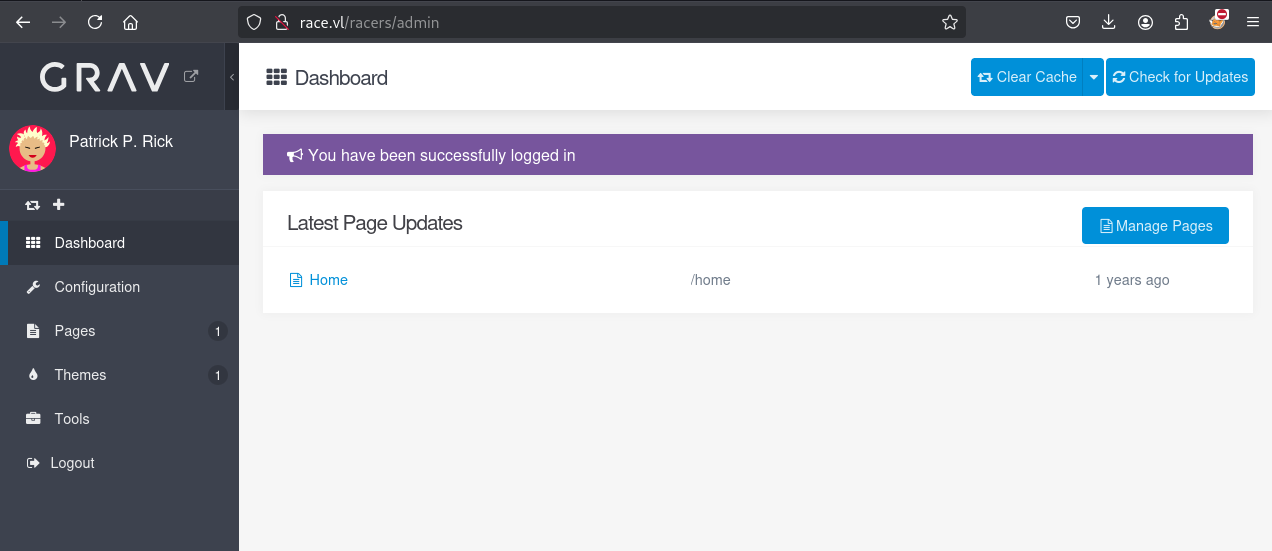The height and width of the screenshot is (551, 1272).
Task: Log out using the Logout entry
Action: point(119,463)
